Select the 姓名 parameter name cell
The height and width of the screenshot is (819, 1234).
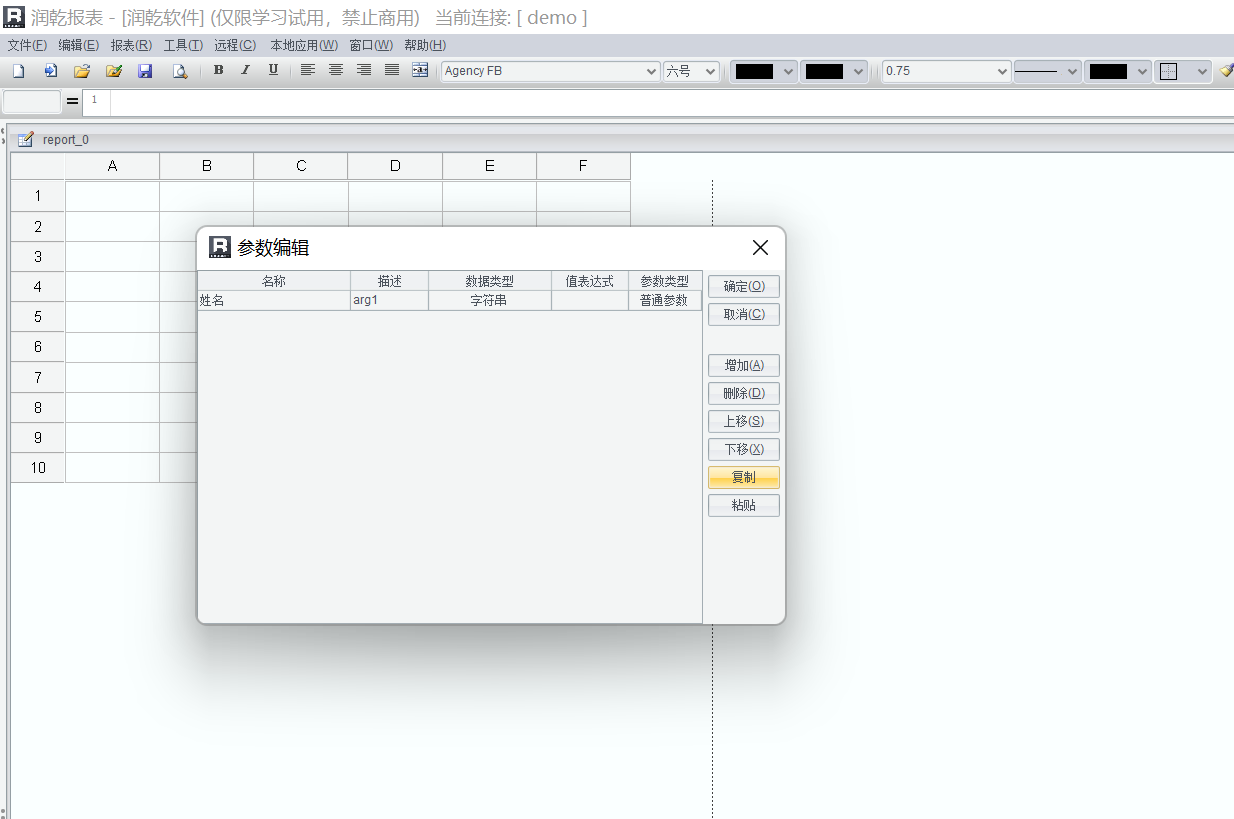tap(274, 300)
